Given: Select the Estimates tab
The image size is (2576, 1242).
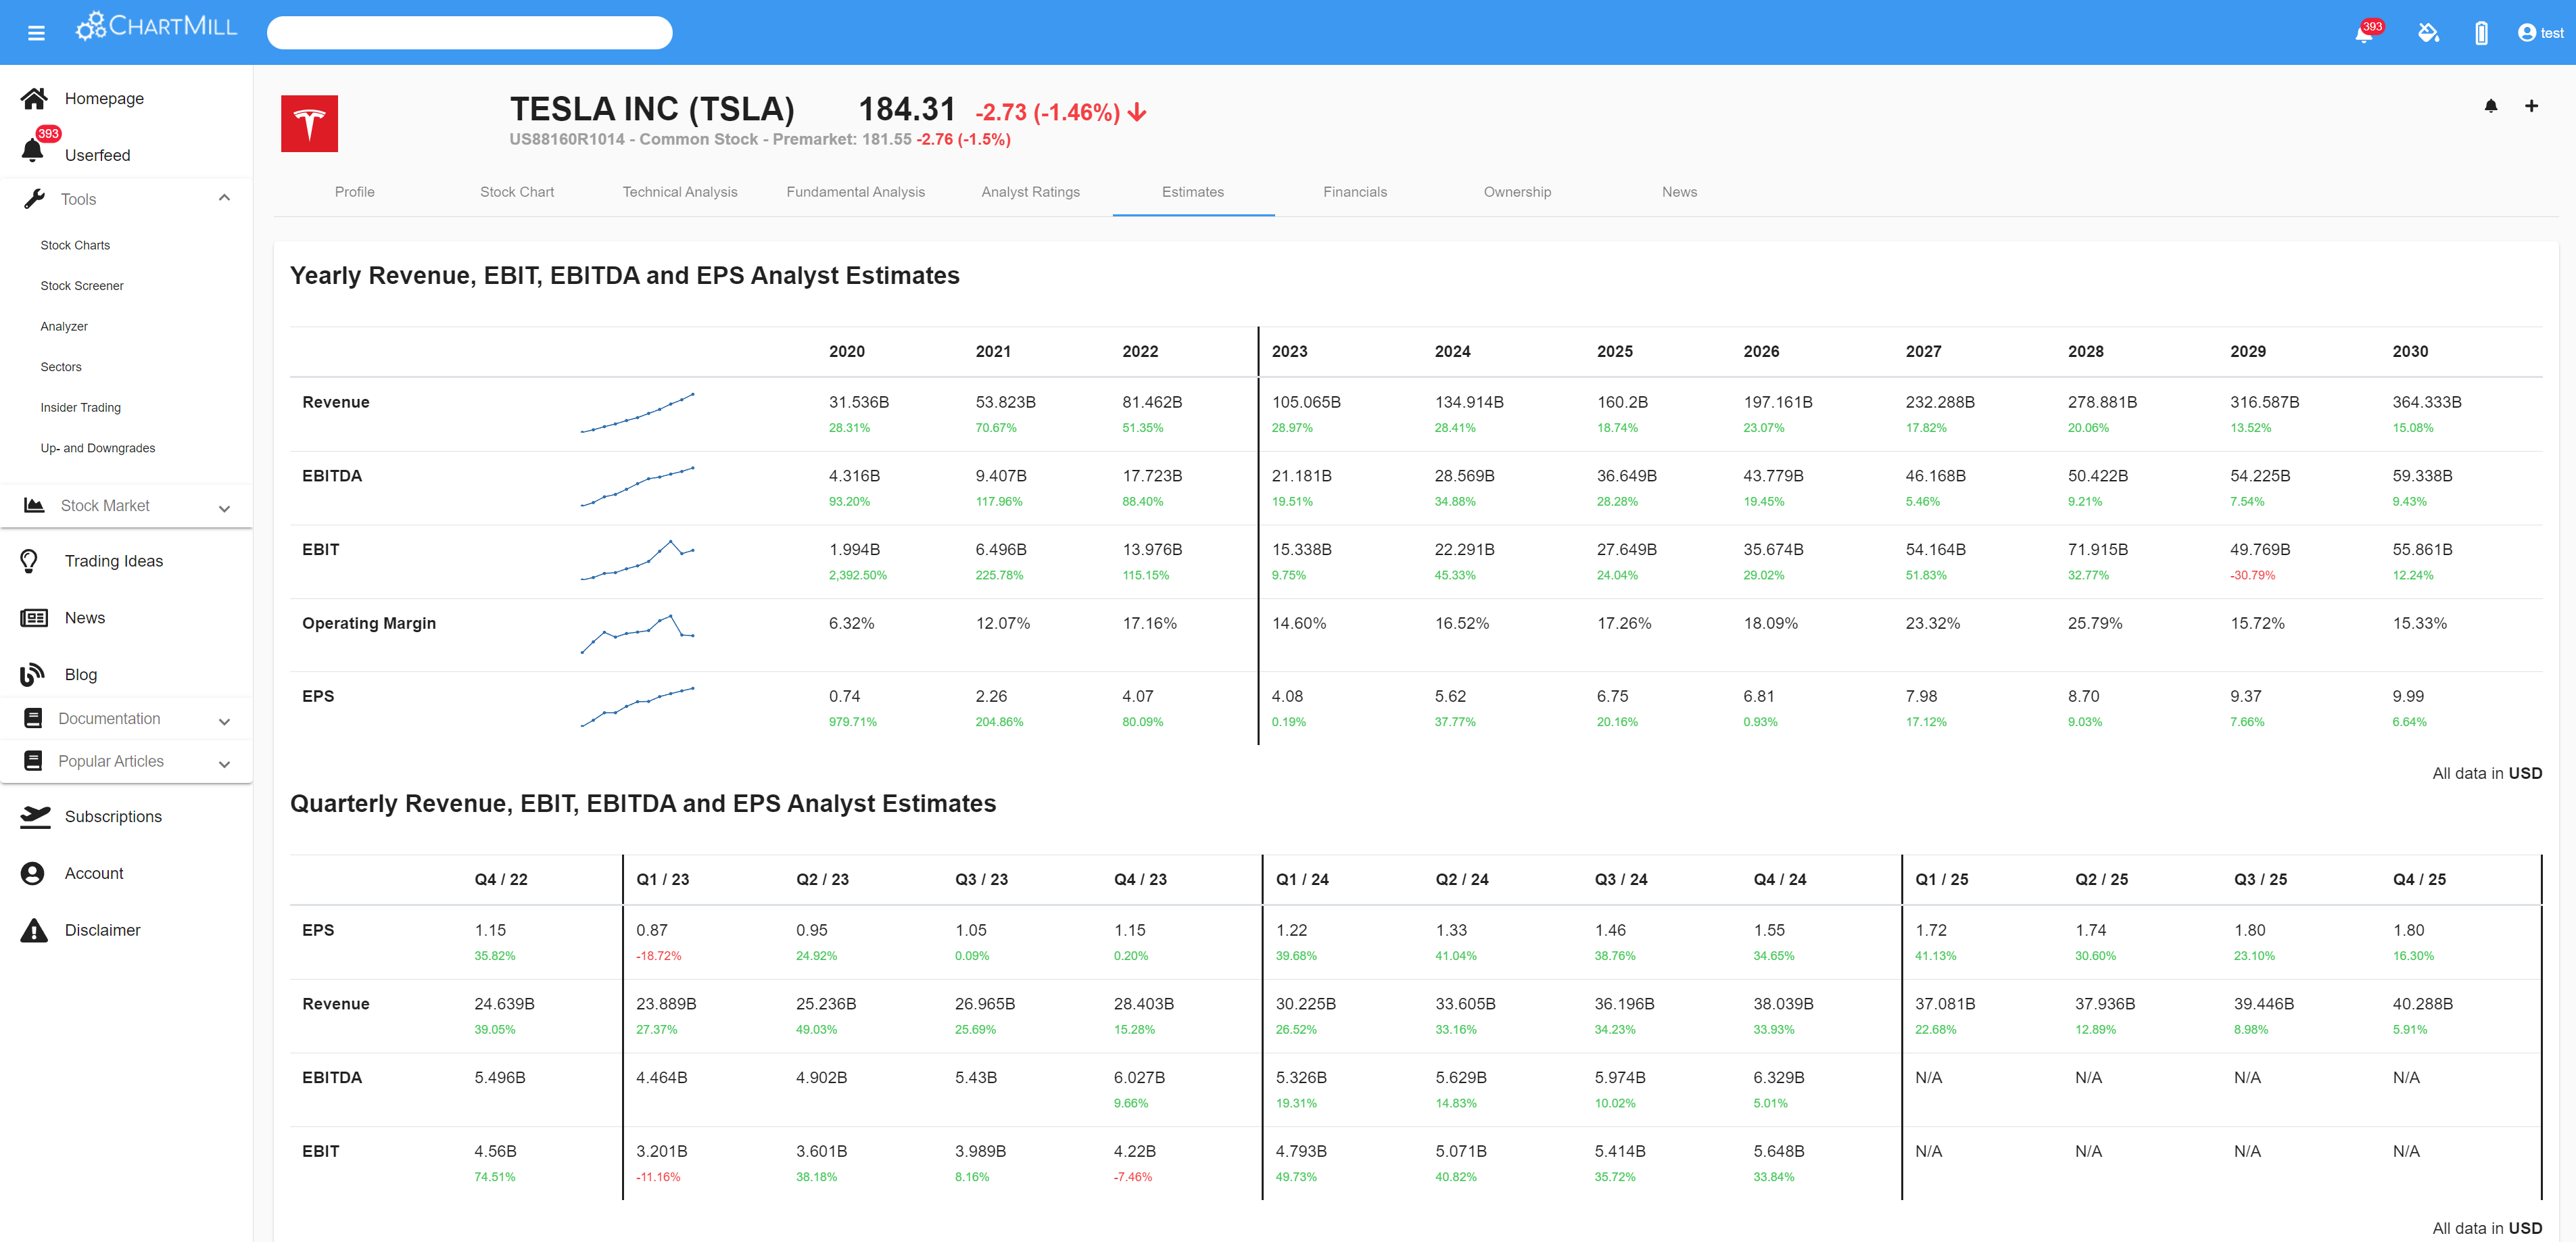Looking at the screenshot, I should pyautogui.click(x=1193, y=192).
